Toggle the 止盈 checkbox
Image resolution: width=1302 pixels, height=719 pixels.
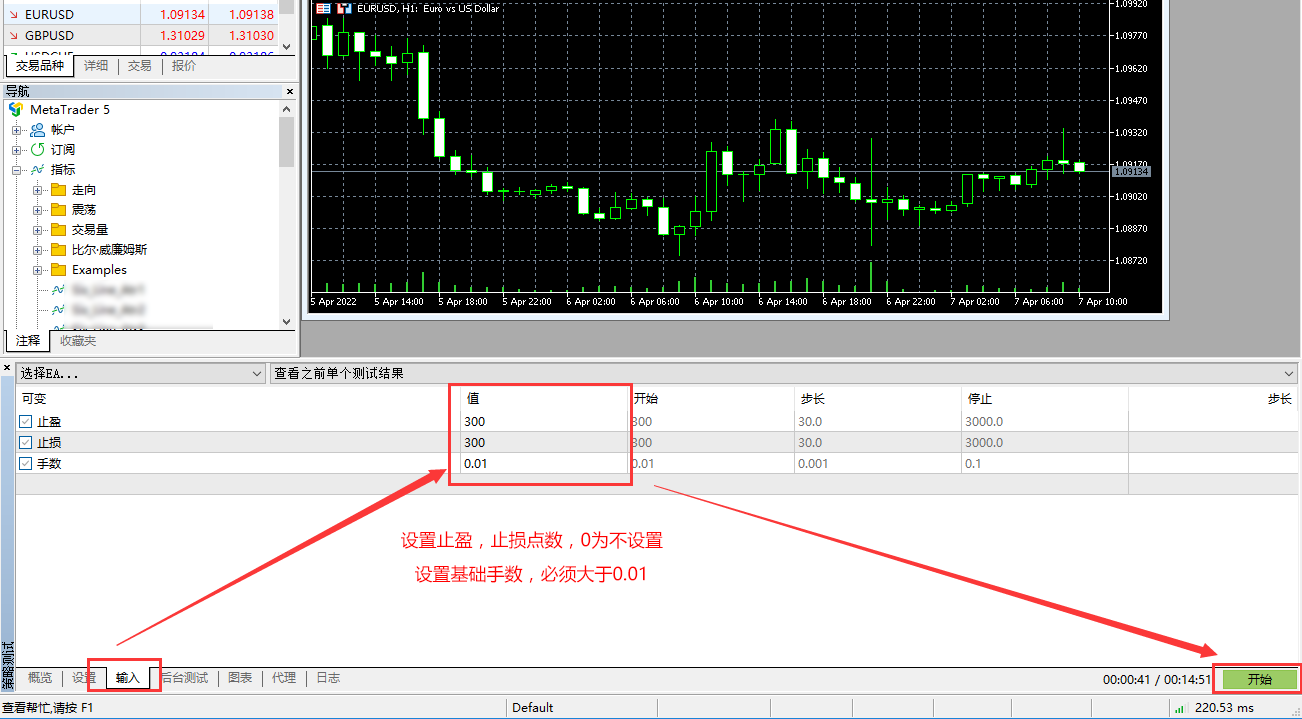pos(26,421)
